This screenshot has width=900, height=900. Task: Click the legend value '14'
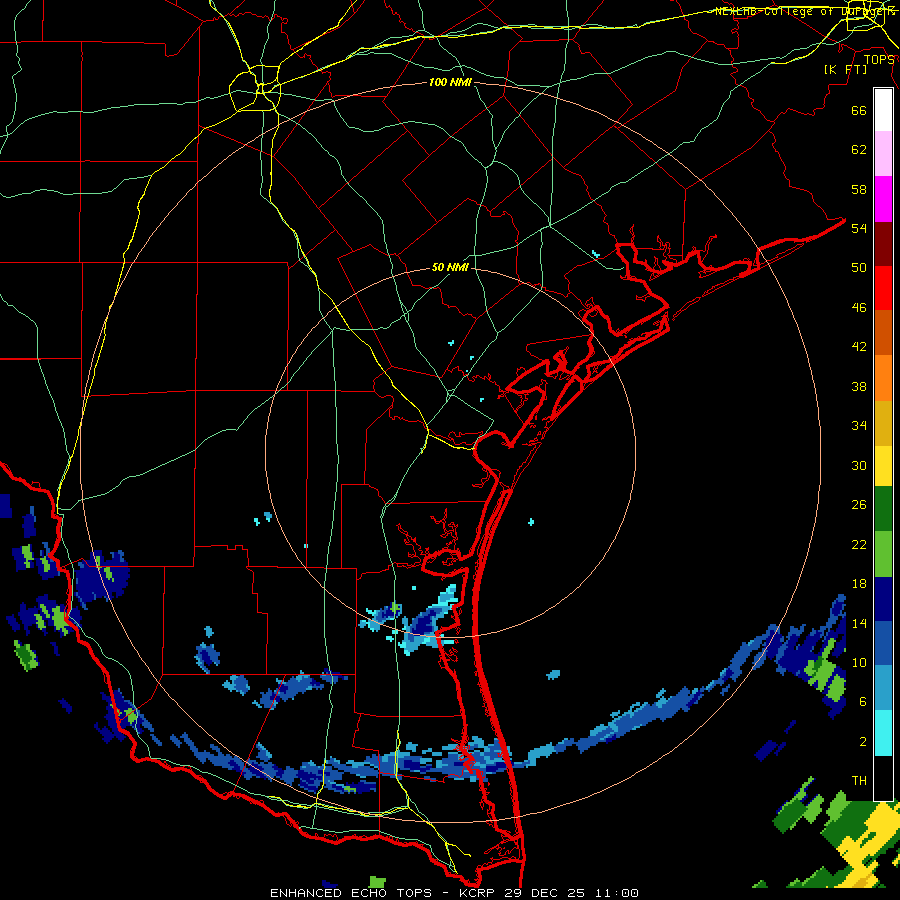(859, 623)
